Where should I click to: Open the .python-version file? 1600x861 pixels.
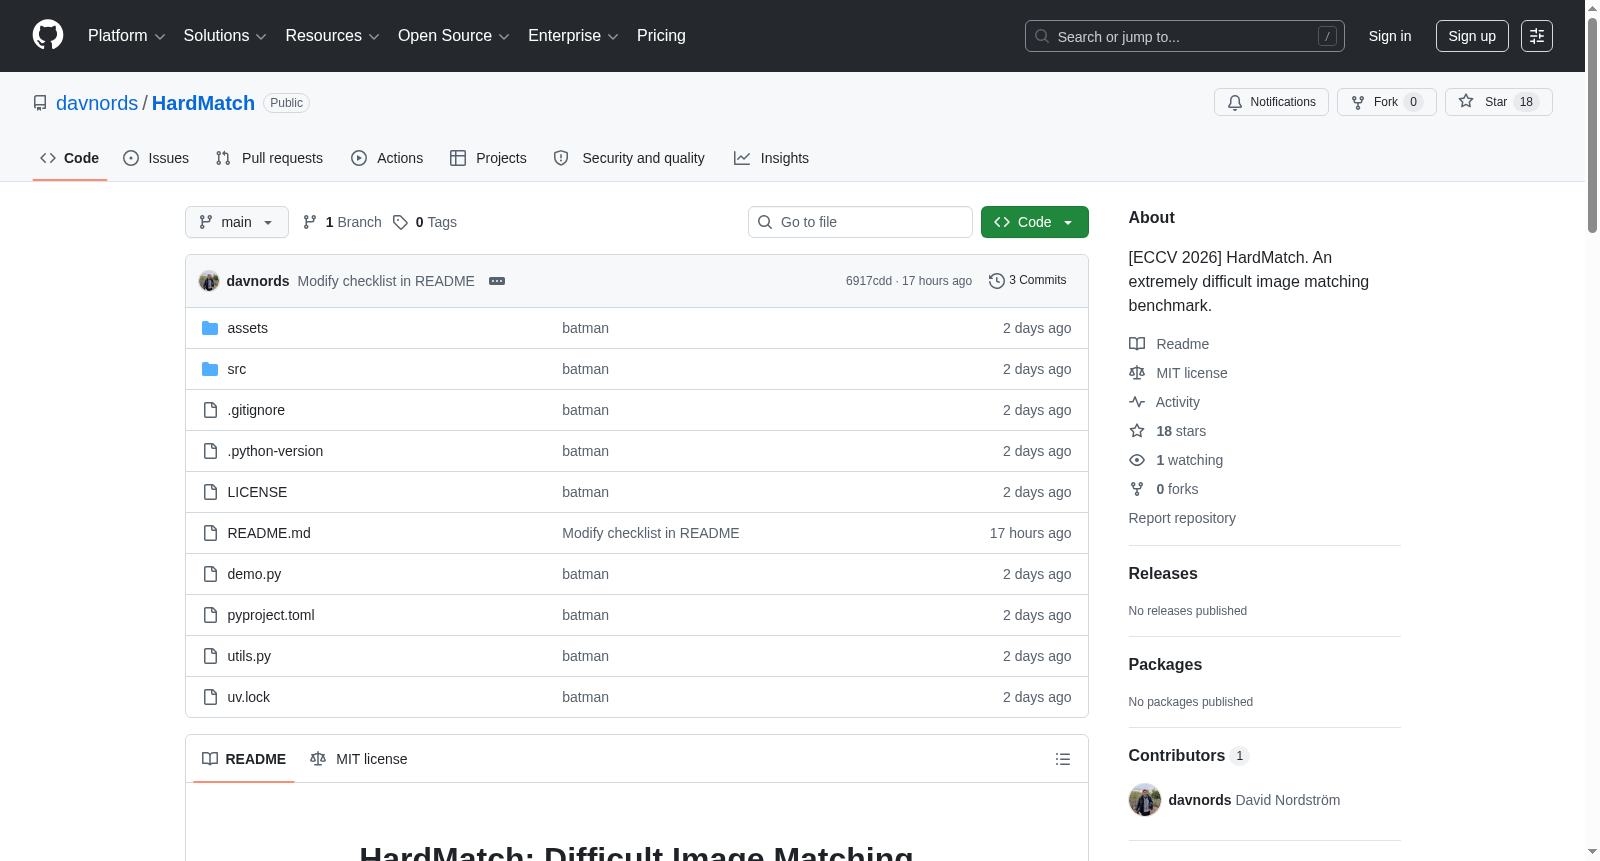click(x=275, y=451)
